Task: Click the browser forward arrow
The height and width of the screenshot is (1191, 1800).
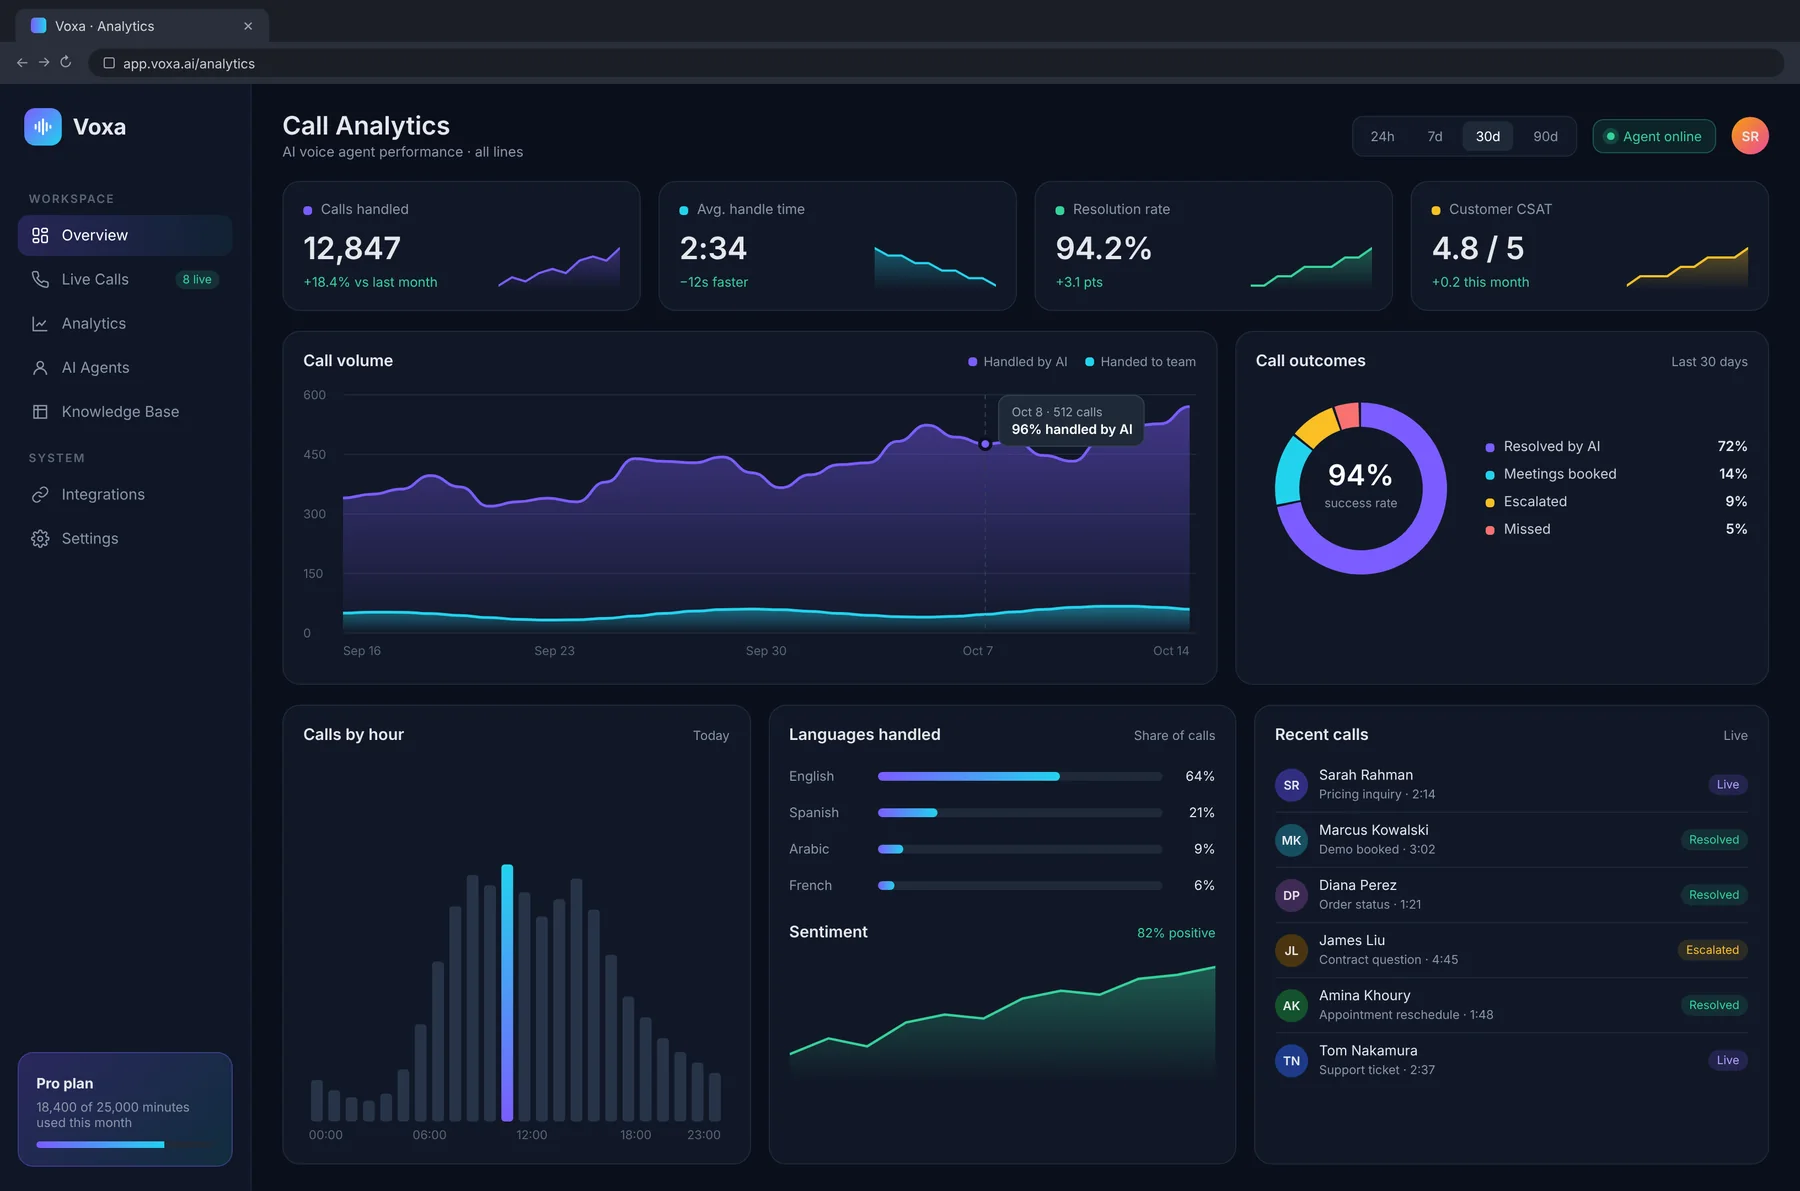Action: click(44, 62)
